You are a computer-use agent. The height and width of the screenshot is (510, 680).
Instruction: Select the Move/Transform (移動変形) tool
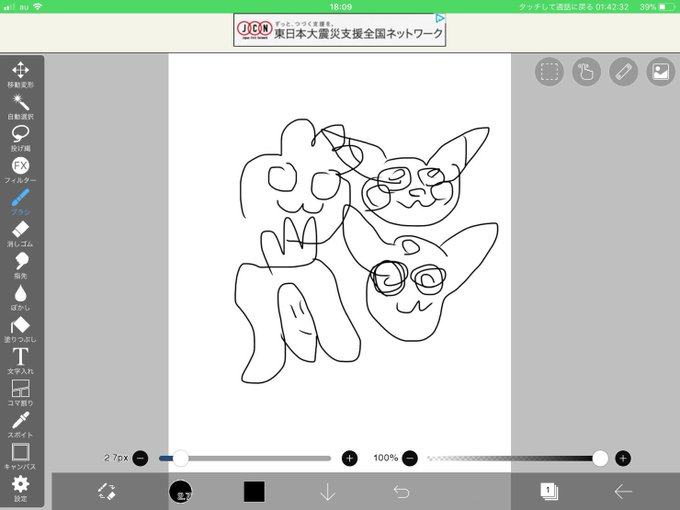pyautogui.click(x=20, y=74)
